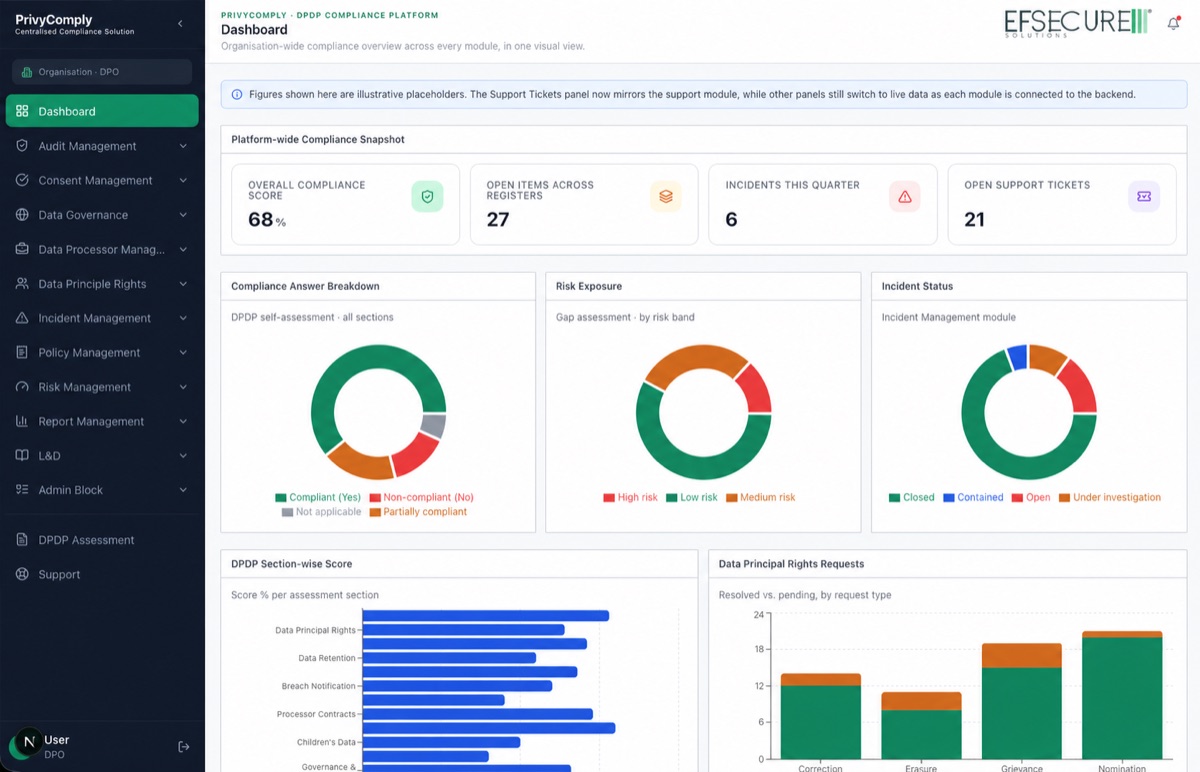Viewport: 1200px width, 772px height.
Task: Click the Policy Management document icon
Action: click(x=22, y=352)
